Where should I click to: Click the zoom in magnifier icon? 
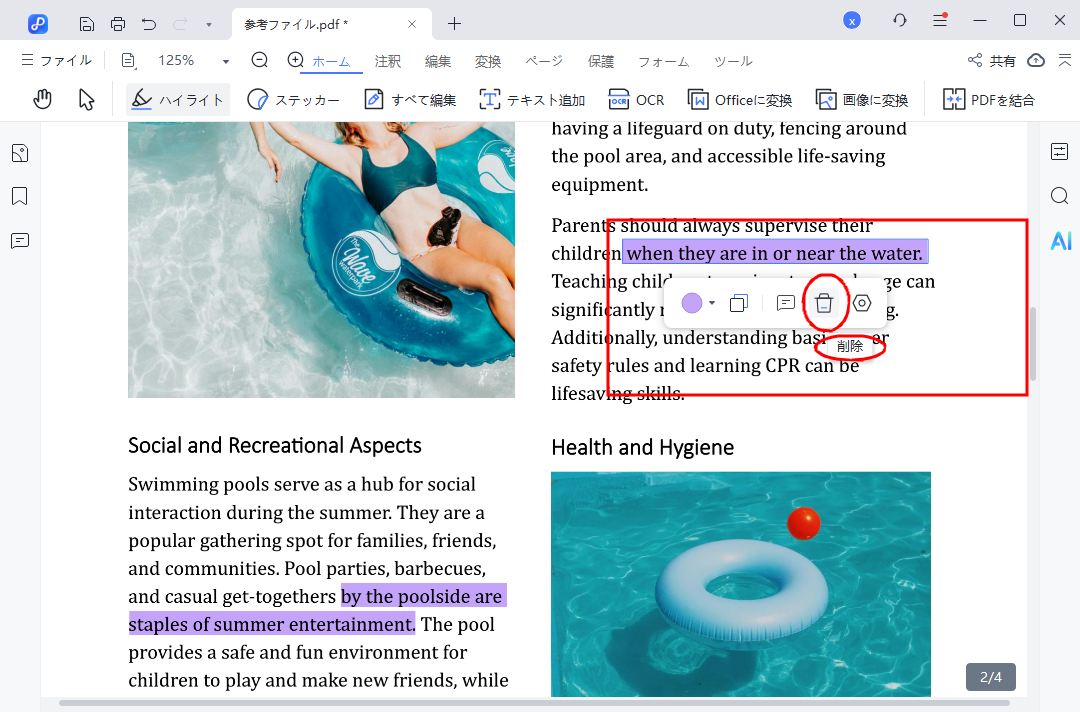[x=295, y=61]
